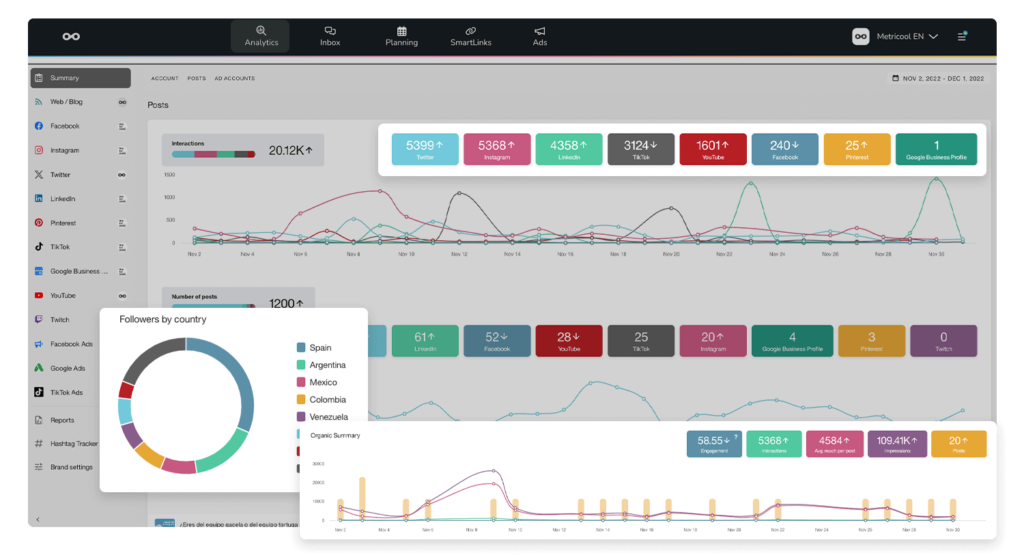Click the YouTube 28 posts card
Viewport: 1024px width, 555px height.
coord(569,341)
